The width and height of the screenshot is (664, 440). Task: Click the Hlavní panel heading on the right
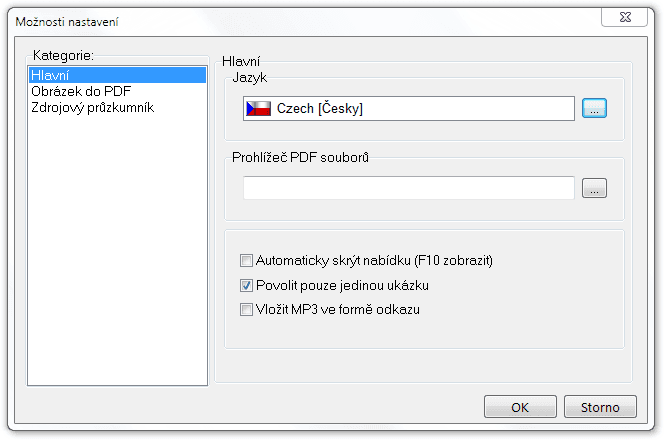(x=241, y=61)
